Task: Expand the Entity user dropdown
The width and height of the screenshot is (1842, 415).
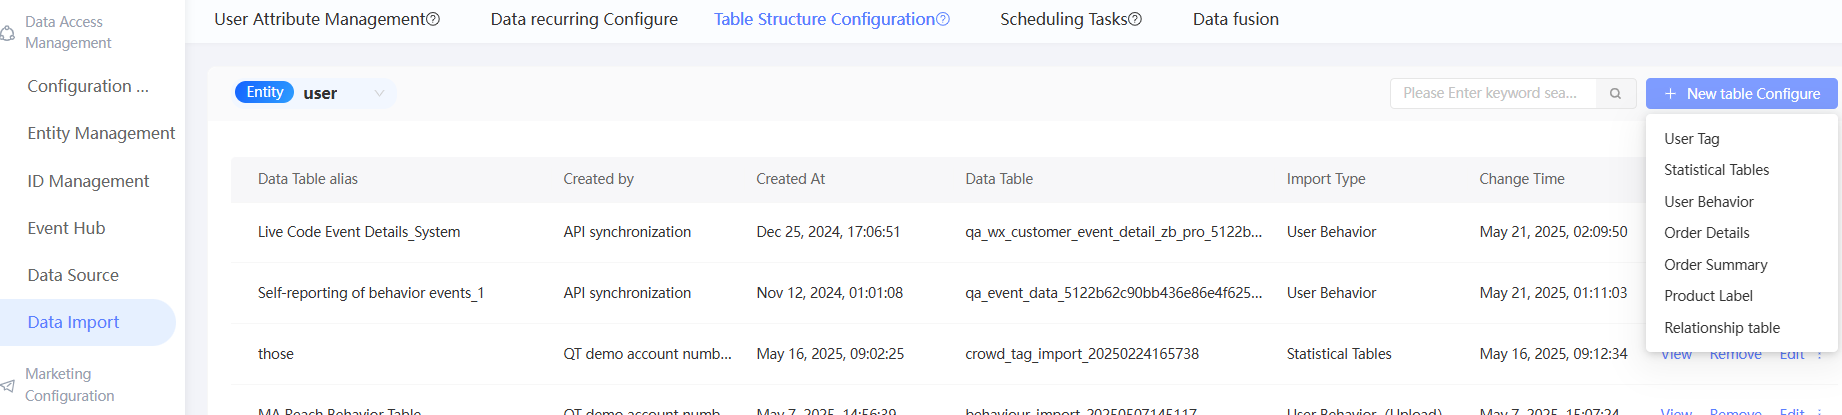Action: coord(379,94)
